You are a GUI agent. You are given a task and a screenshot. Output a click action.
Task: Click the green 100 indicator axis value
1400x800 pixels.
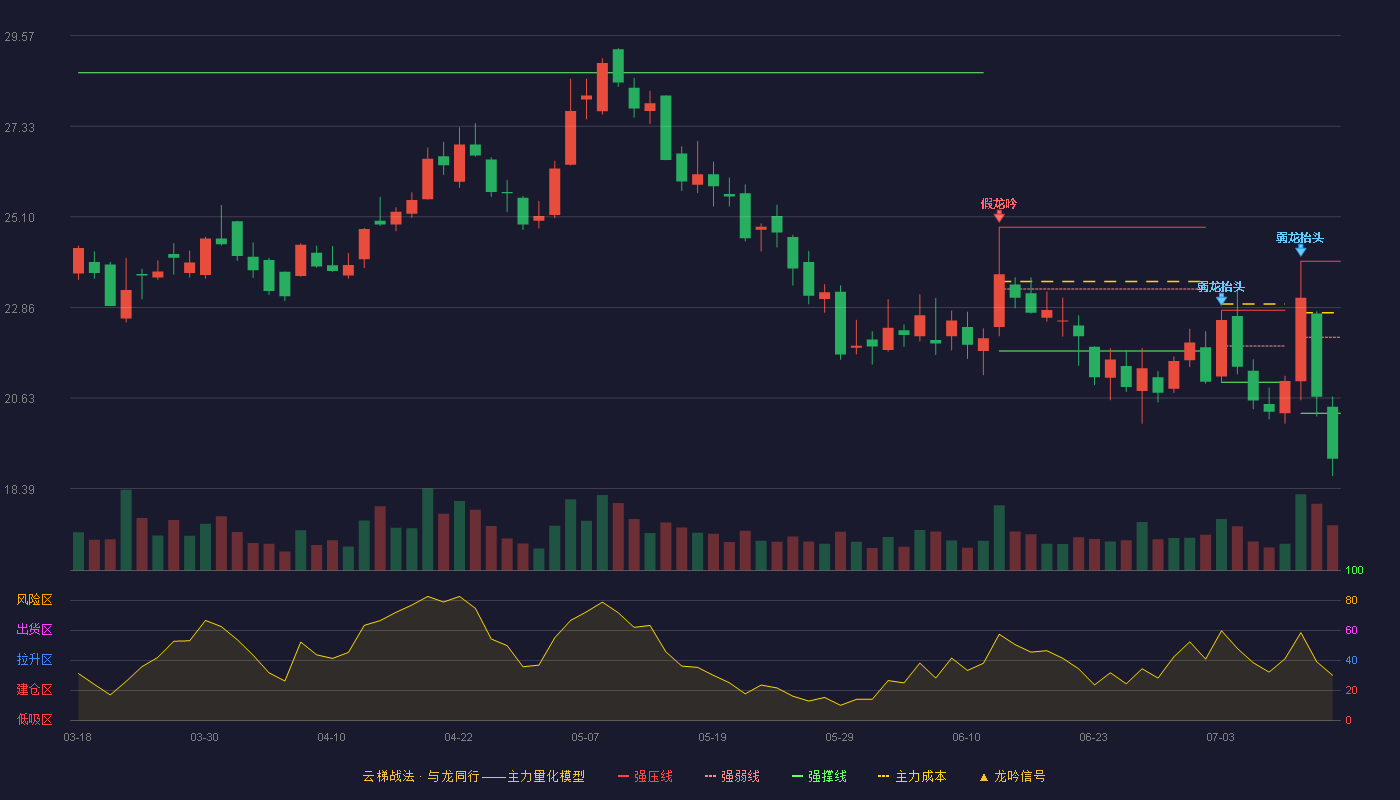tap(1354, 571)
